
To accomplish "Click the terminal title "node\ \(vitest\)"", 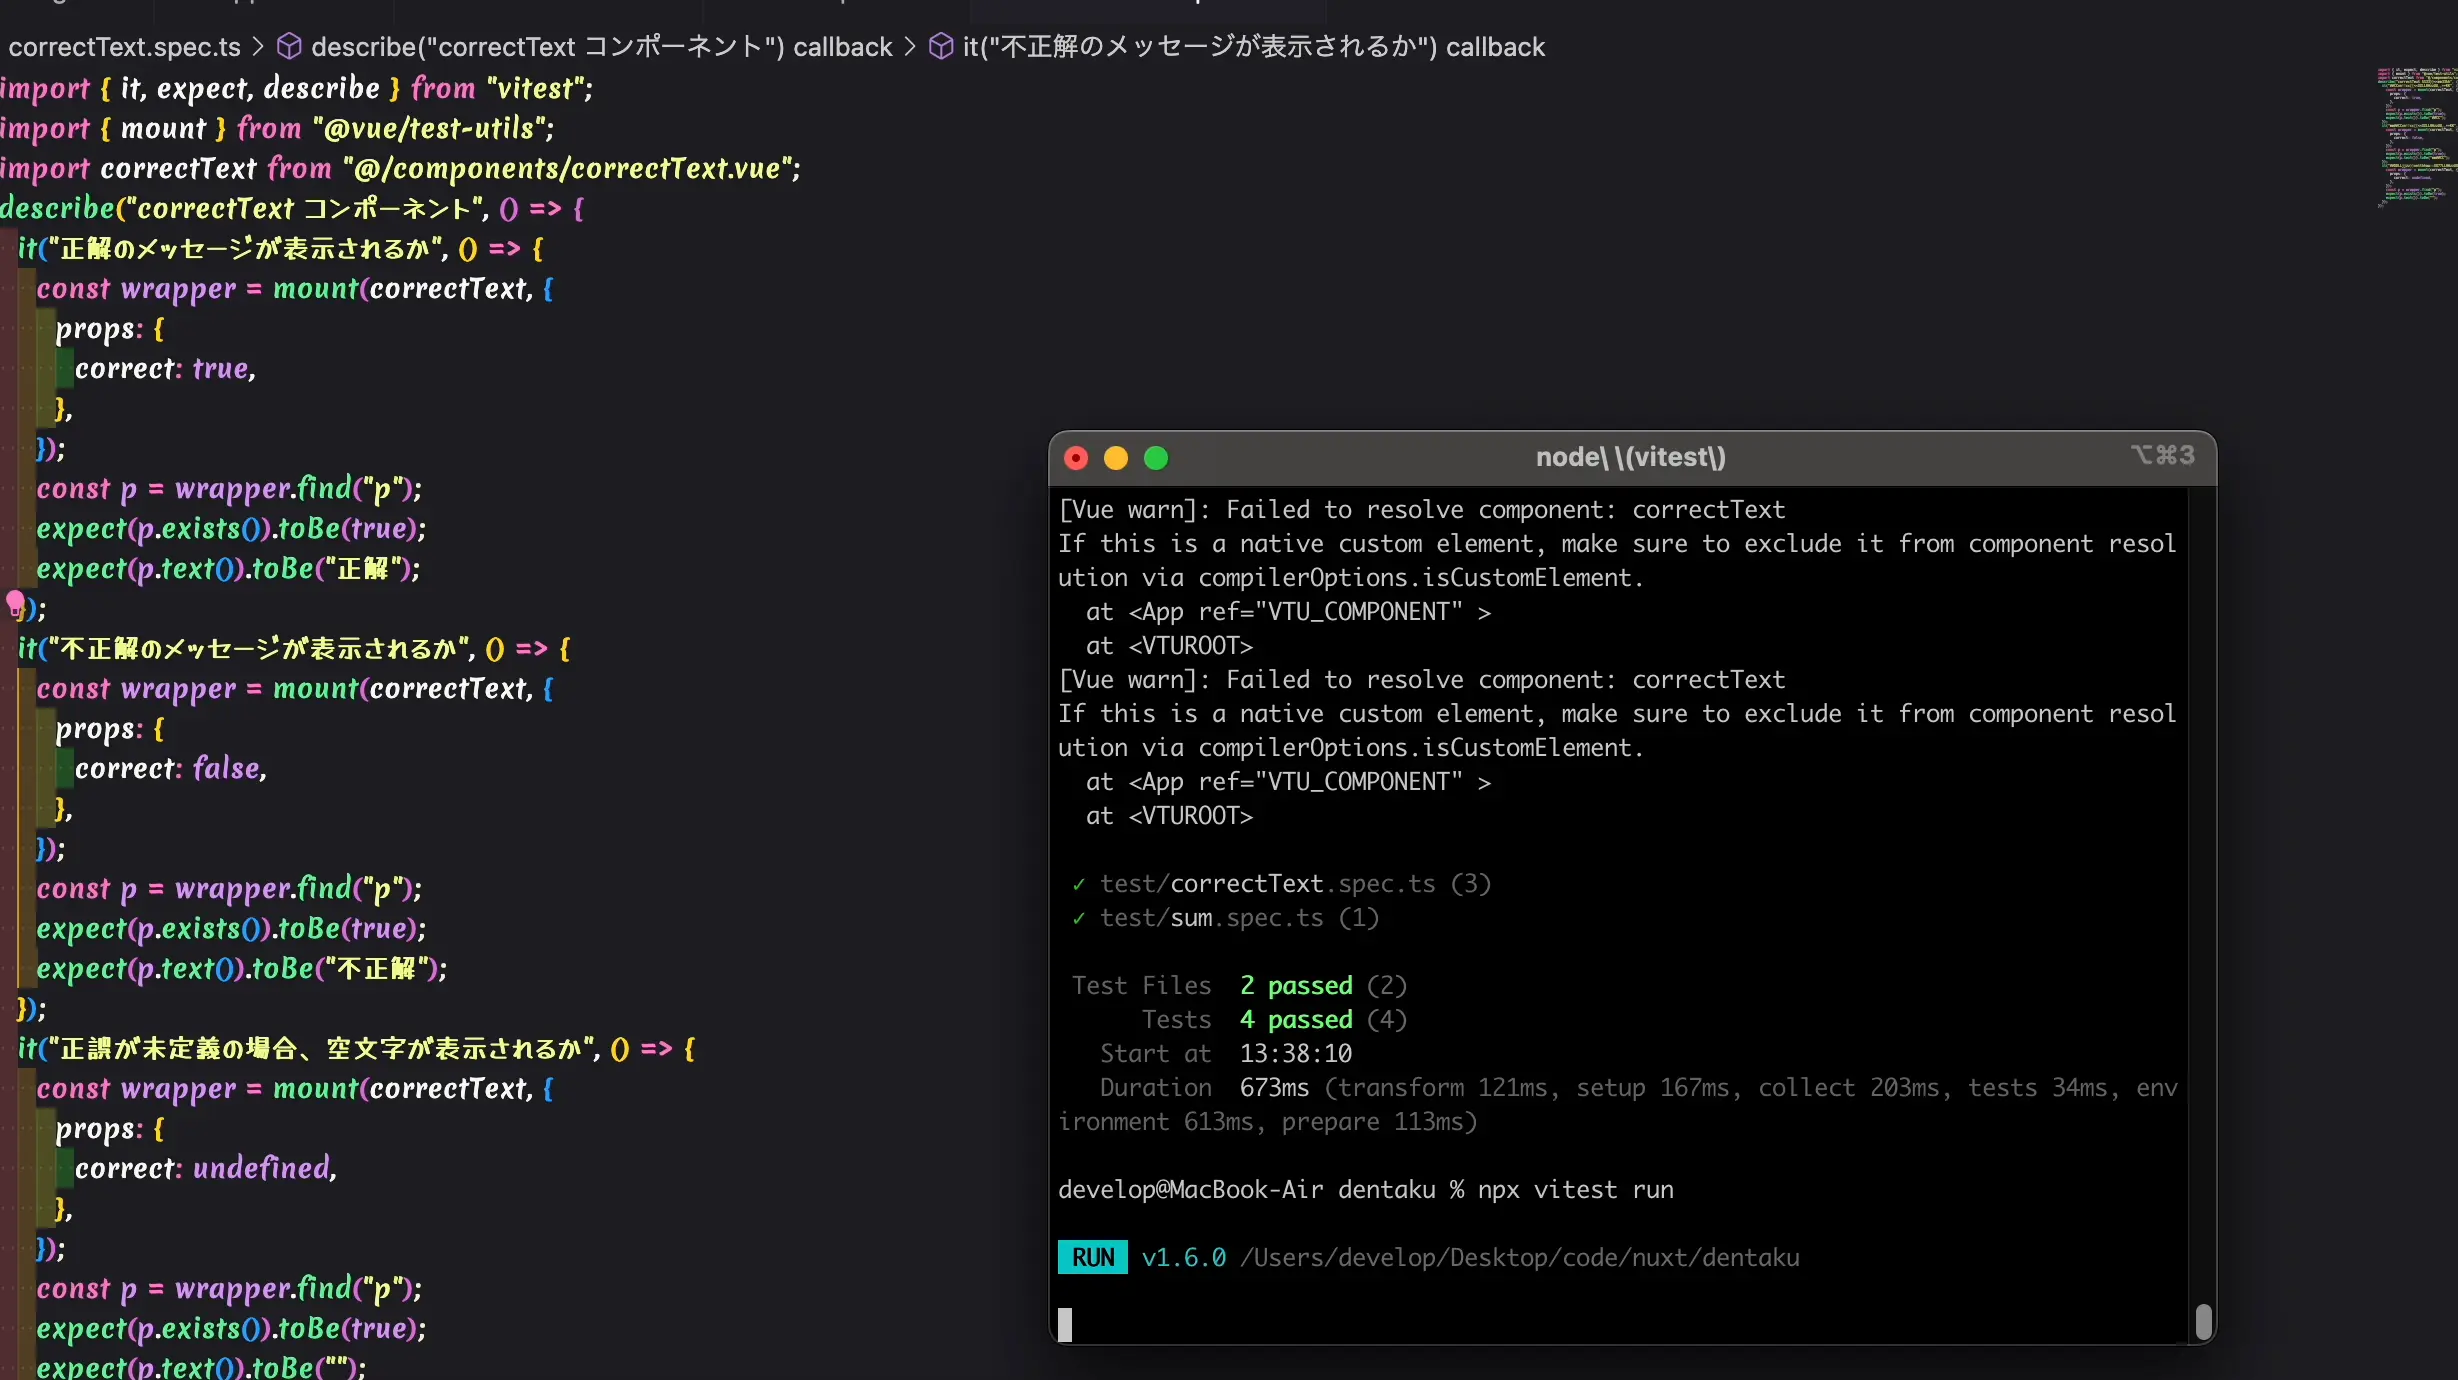I will (x=1631, y=457).
